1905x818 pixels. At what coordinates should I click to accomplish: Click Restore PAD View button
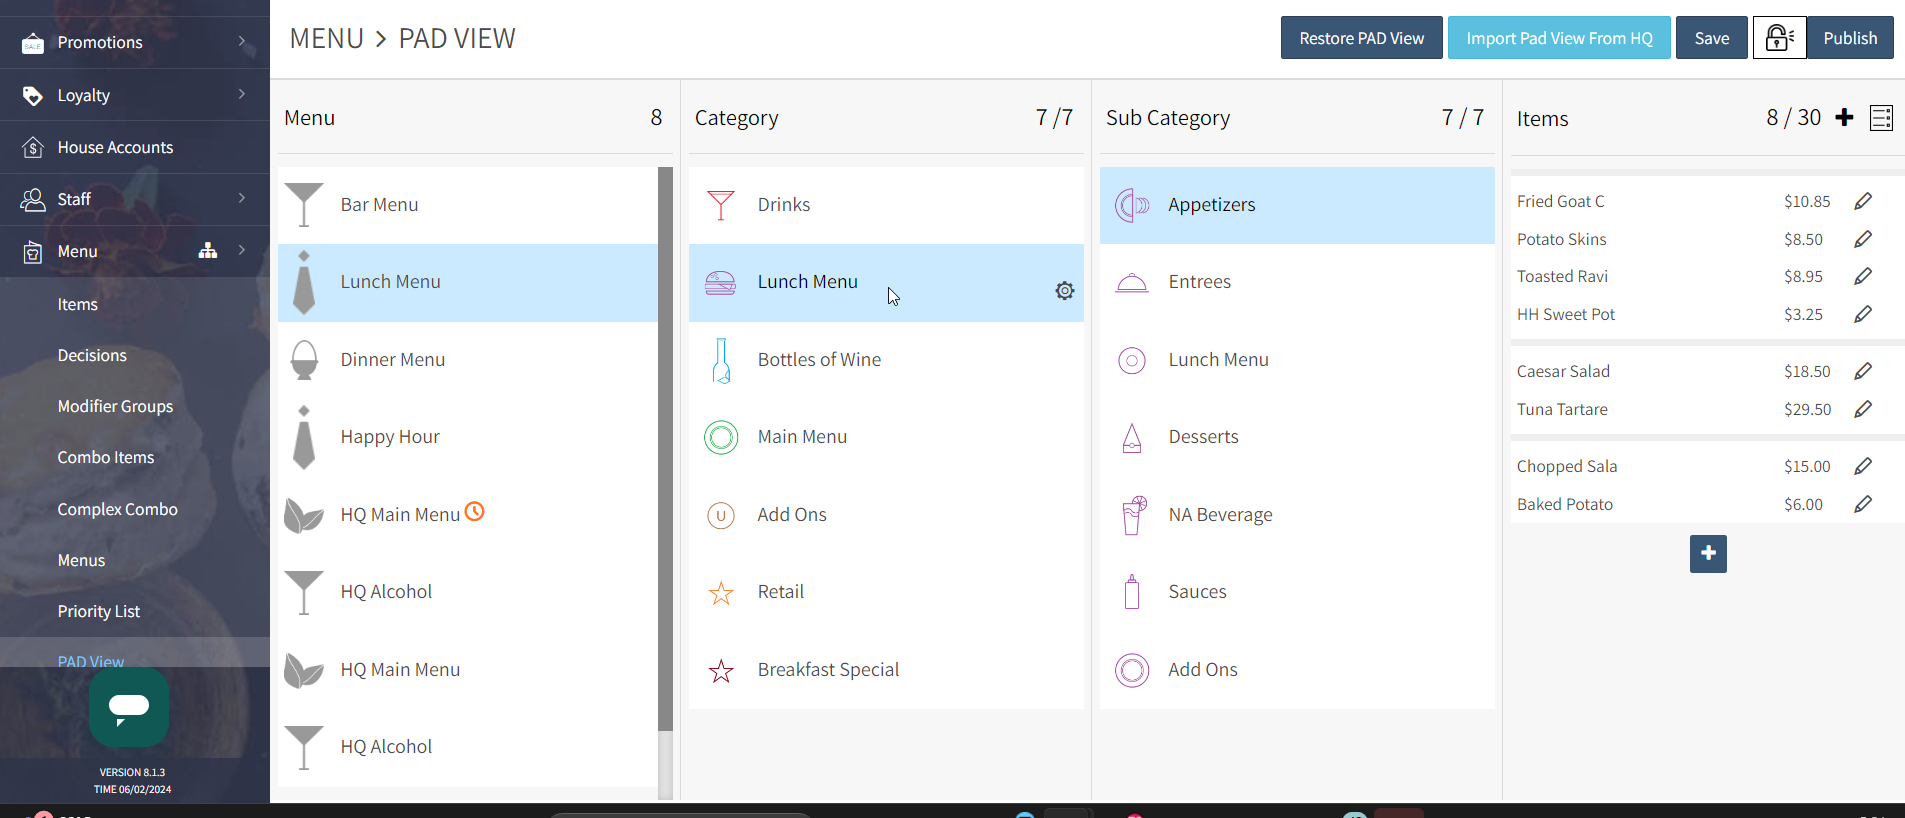1361,38
